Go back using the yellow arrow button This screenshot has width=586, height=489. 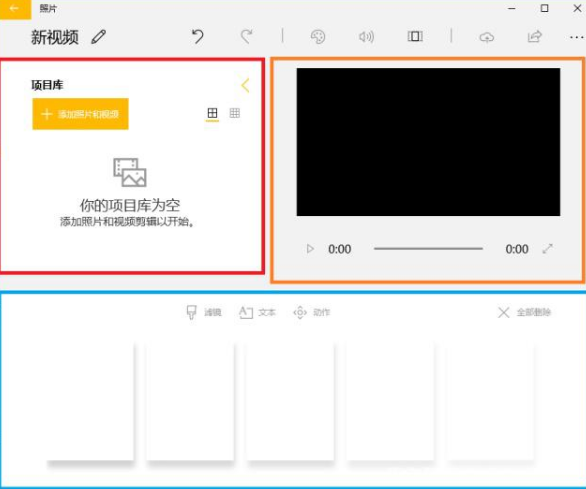pyautogui.click(x=15, y=9)
